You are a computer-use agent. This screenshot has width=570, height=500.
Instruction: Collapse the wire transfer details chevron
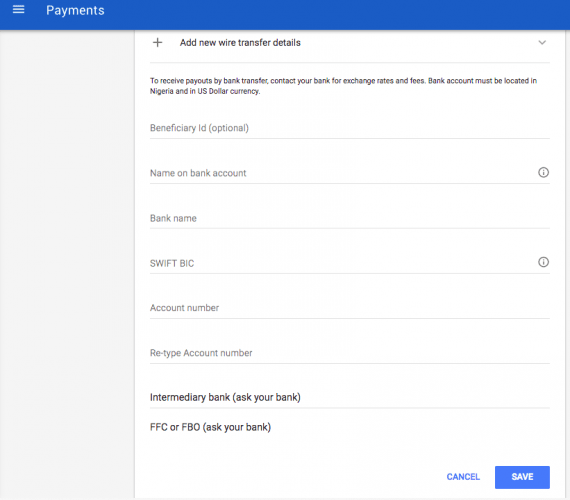[542, 43]
